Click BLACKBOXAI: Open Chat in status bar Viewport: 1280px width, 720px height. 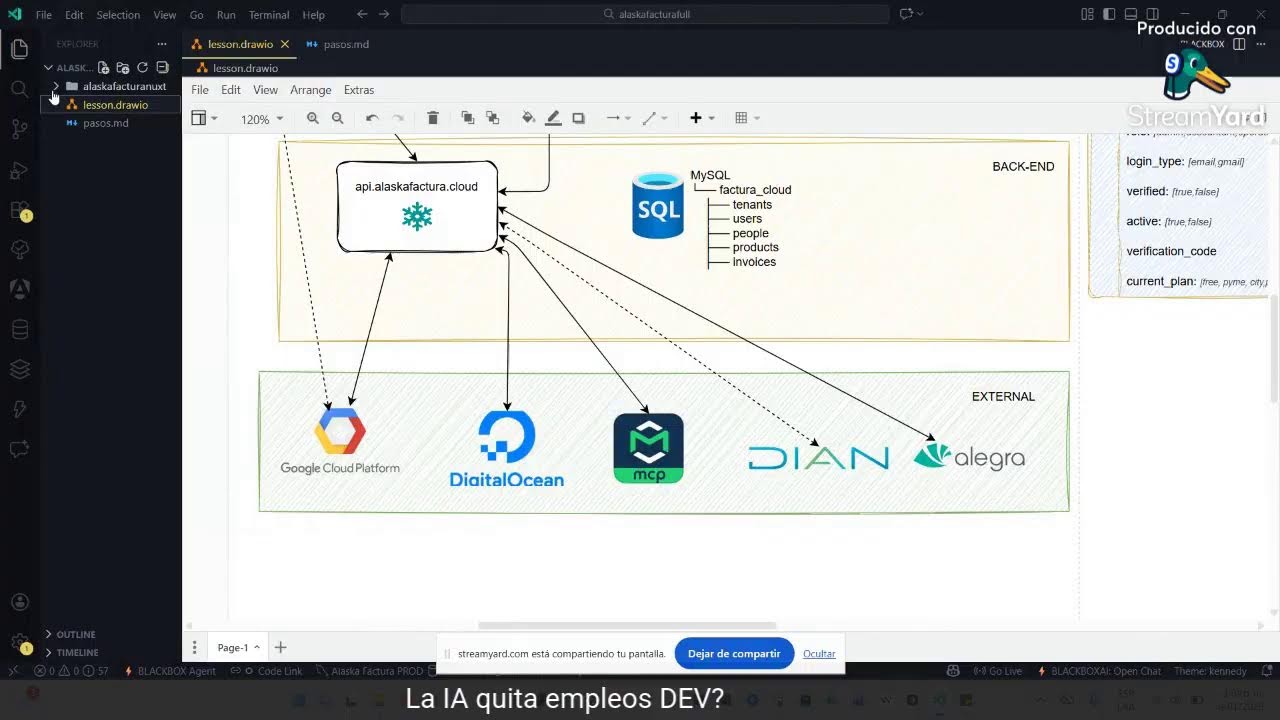(x=1098, y=671)
